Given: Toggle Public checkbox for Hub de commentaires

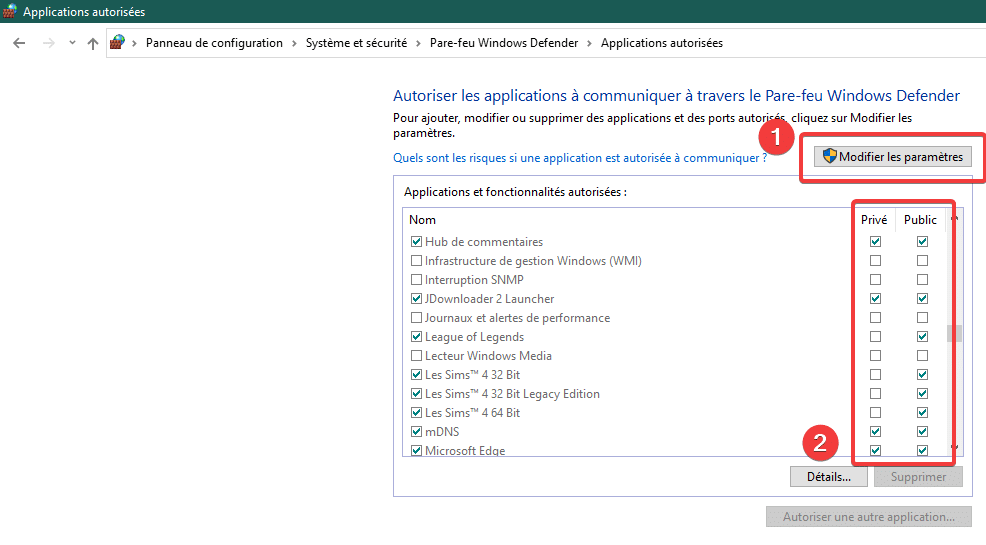Looking at the screenshot, I should [922, 241].
